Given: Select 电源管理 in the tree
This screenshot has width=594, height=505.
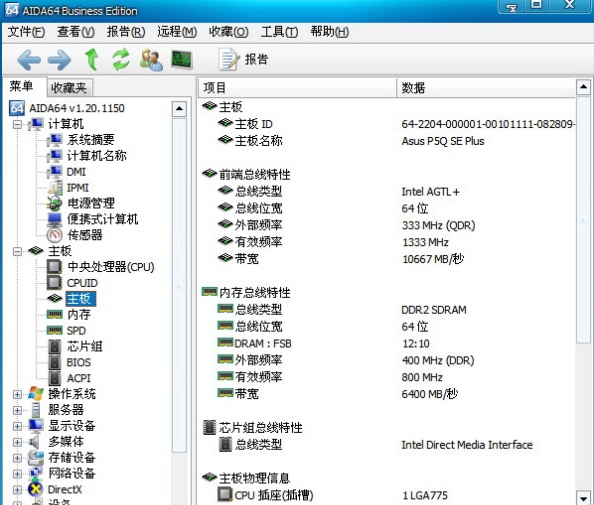Looking at the screenshot, I should pyautogui.click(x=91, y=203).
